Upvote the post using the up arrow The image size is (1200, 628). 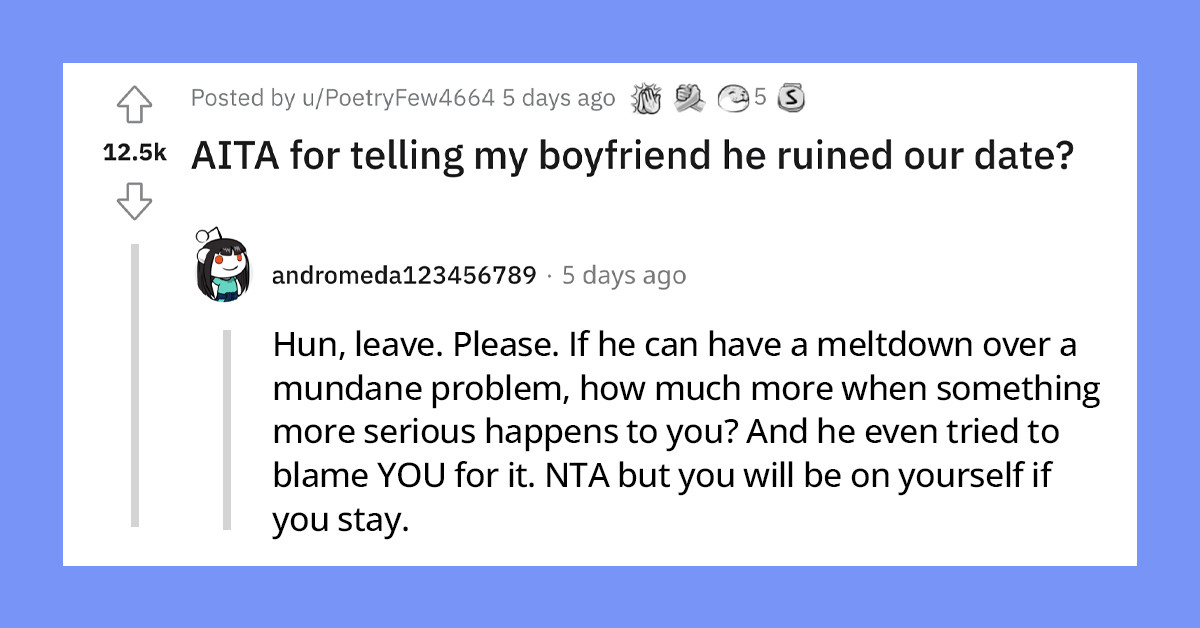(x=135, y=100)
